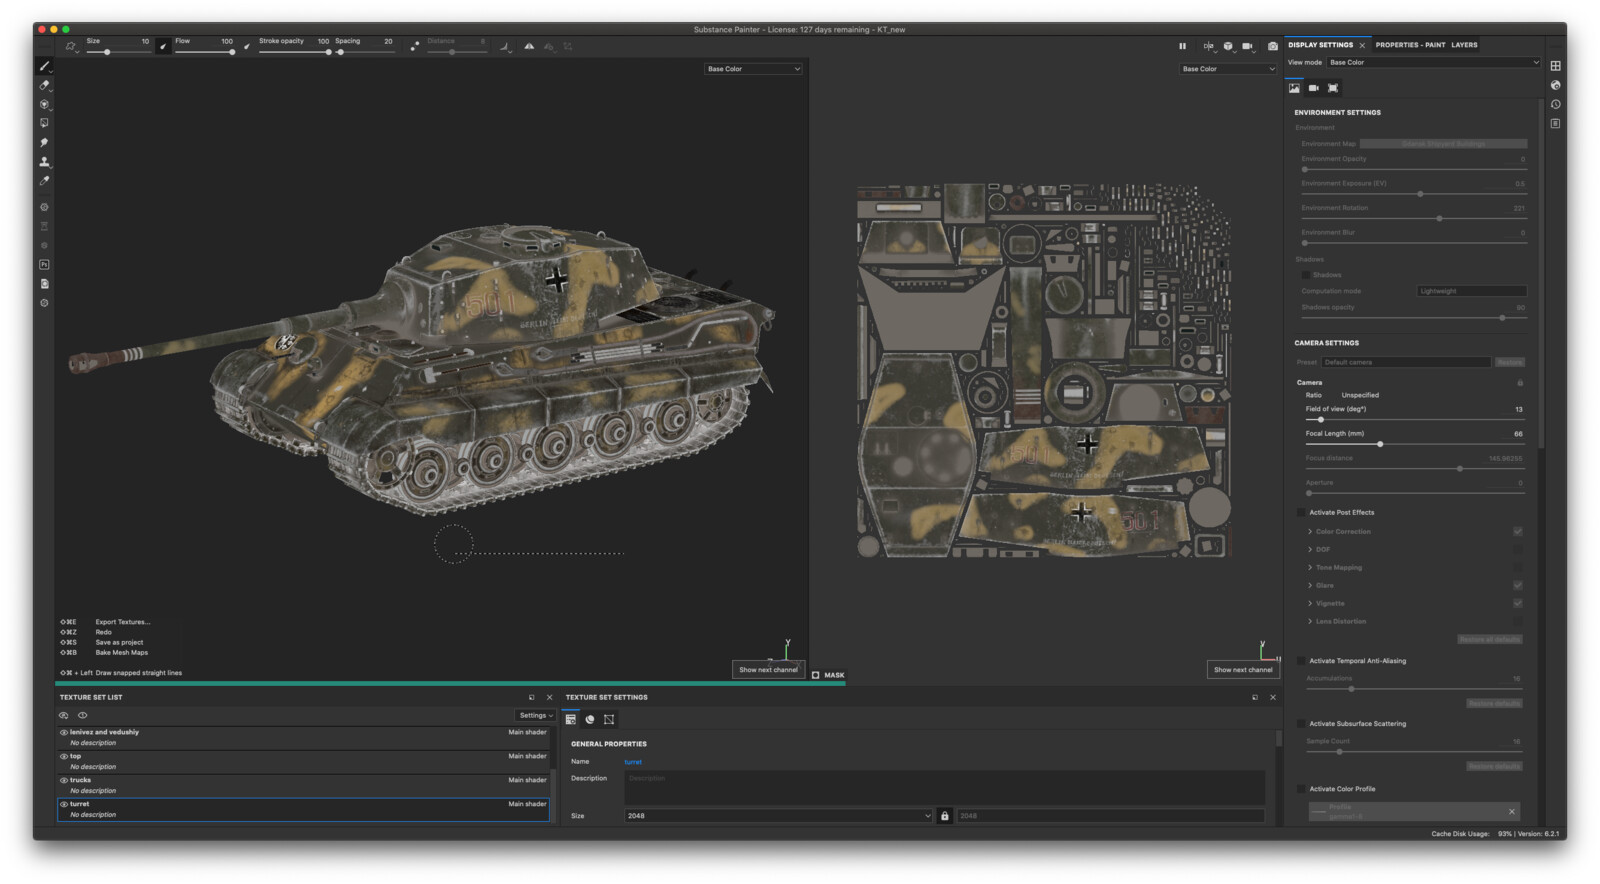Adjust the Field of view slider
Image resolution: width=1600 pixels, height=884 pixels.
(1413, 420)
